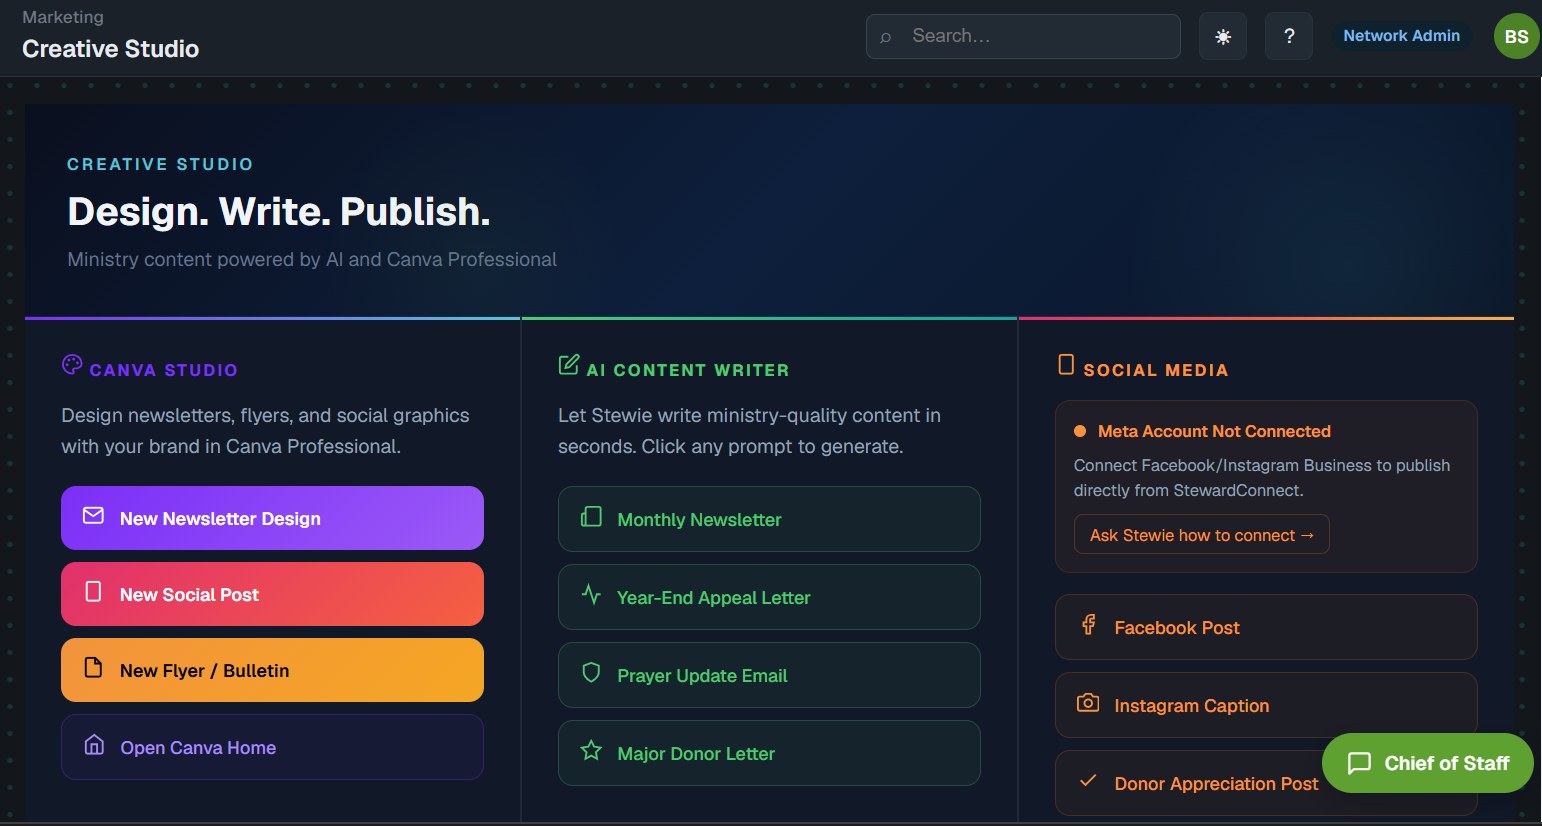Click the chat bubble icon on Chief of Staff
The width and height of the screenshot is (1542, 826).
[x=1359, y=763]
